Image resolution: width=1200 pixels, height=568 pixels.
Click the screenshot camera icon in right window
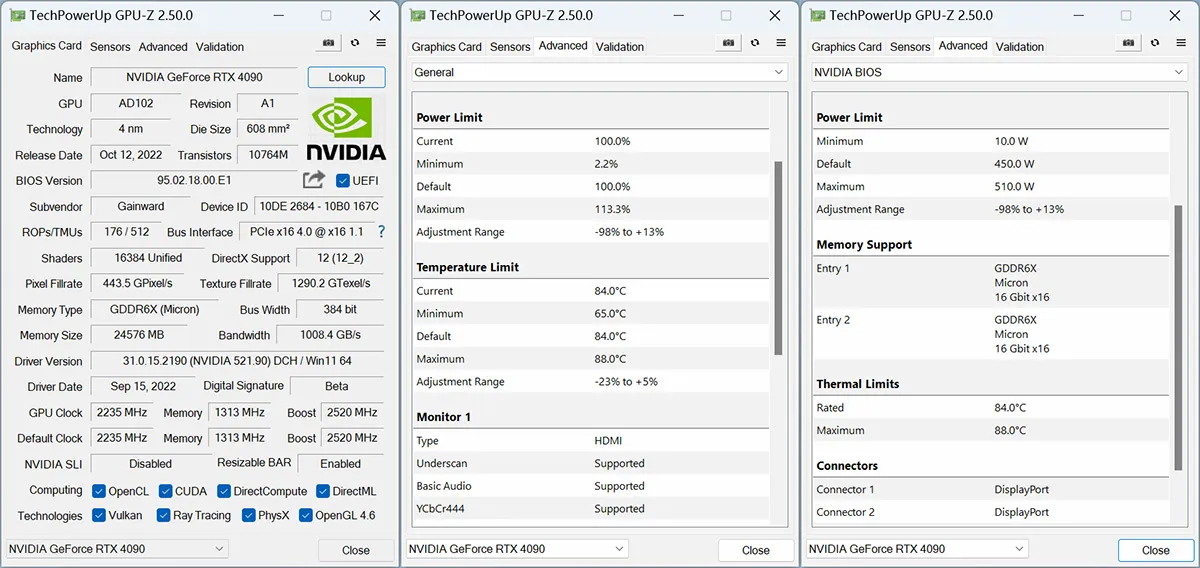(x=1127, y=43)
